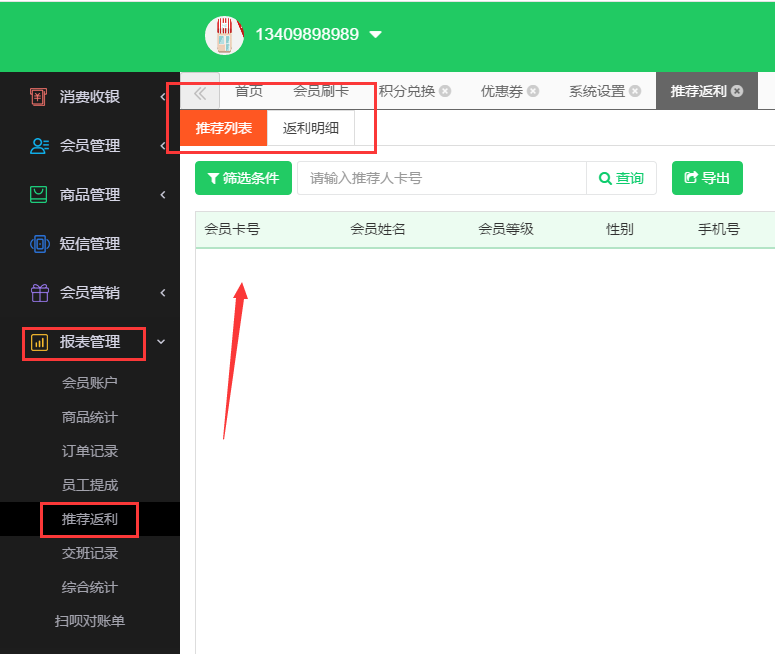Click the 消费收银 cash register icon
This screenshot has width=776, height=663.
39,96
